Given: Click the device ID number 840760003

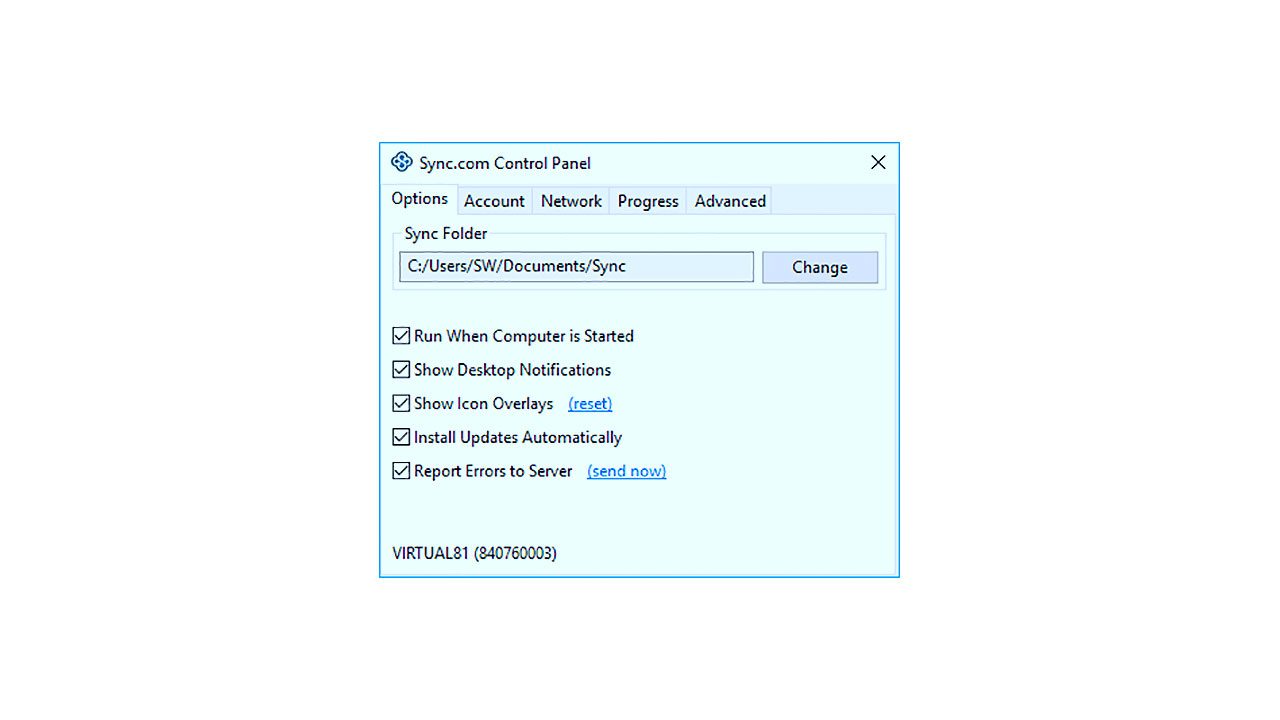Looking at the screenshot, I should [x=515, y=553].
